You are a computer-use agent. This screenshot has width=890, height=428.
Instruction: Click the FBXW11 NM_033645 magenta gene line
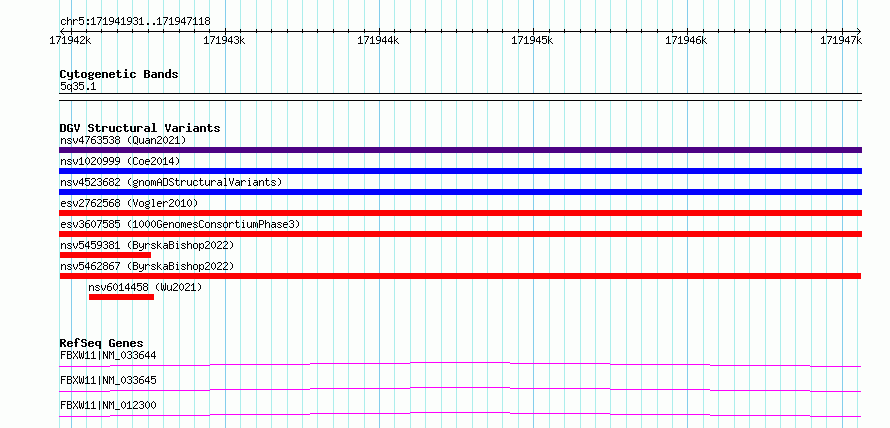pyautogui.click(x=460, y=389)
